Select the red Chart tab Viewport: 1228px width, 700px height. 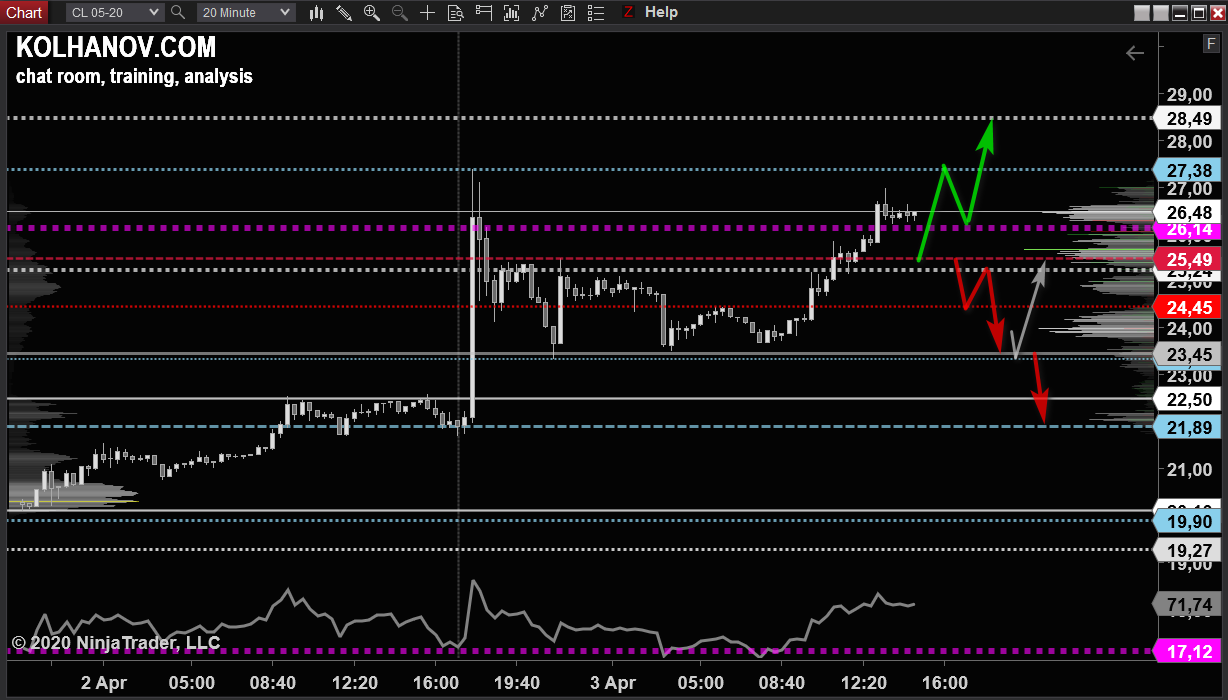coord(24,12)
